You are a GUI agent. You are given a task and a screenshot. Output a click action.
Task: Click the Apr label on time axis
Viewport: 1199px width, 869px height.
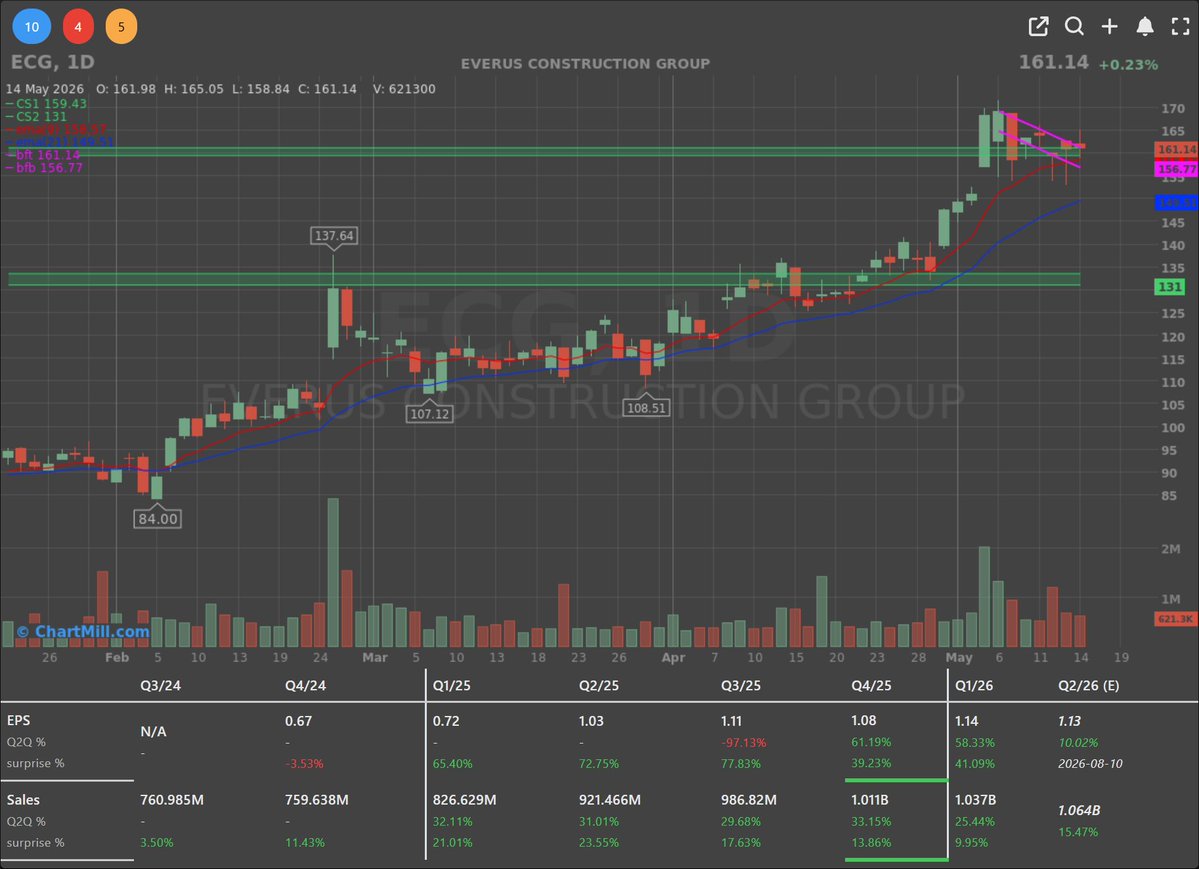coord(673,657)
